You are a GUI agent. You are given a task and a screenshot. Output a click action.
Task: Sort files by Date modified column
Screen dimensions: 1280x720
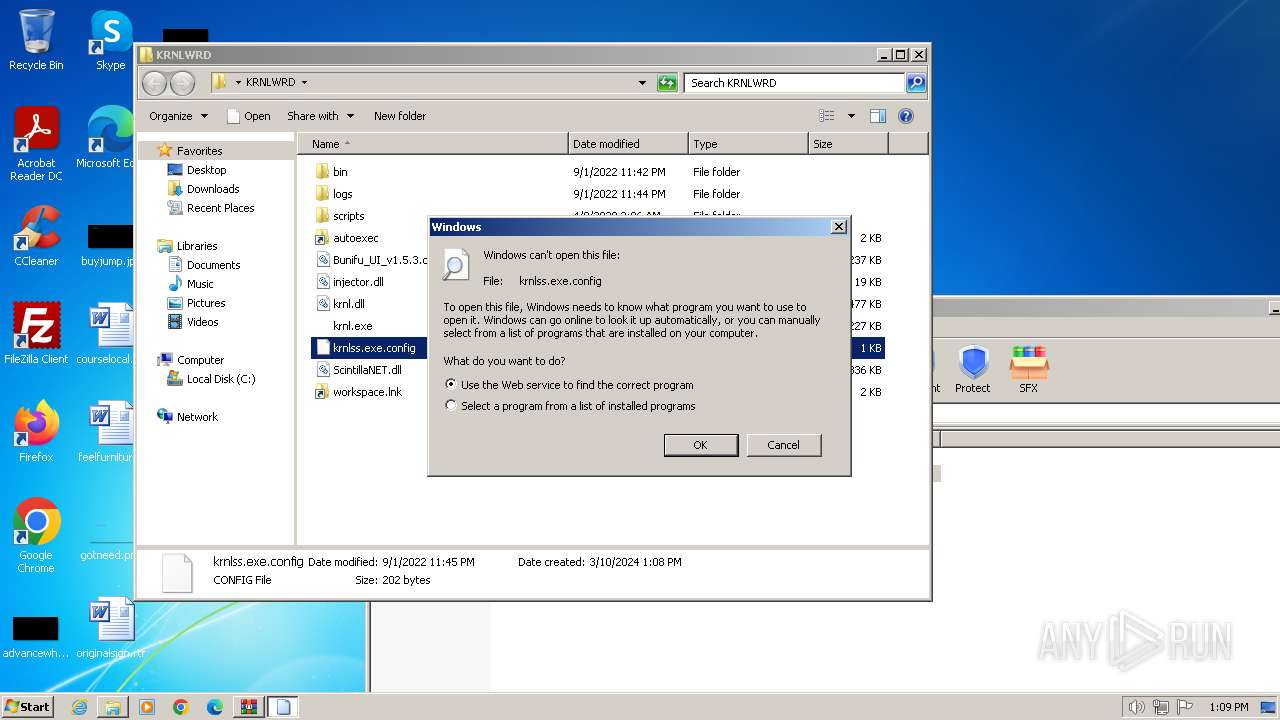pos(628,144)
